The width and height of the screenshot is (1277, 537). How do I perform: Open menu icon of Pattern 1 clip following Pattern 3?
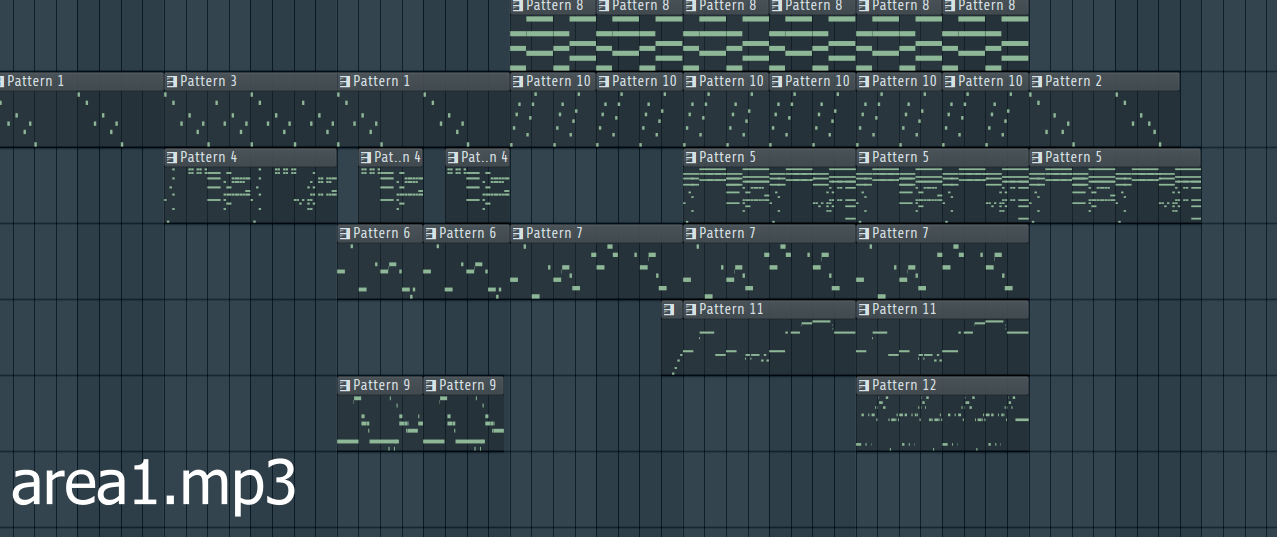345,81
